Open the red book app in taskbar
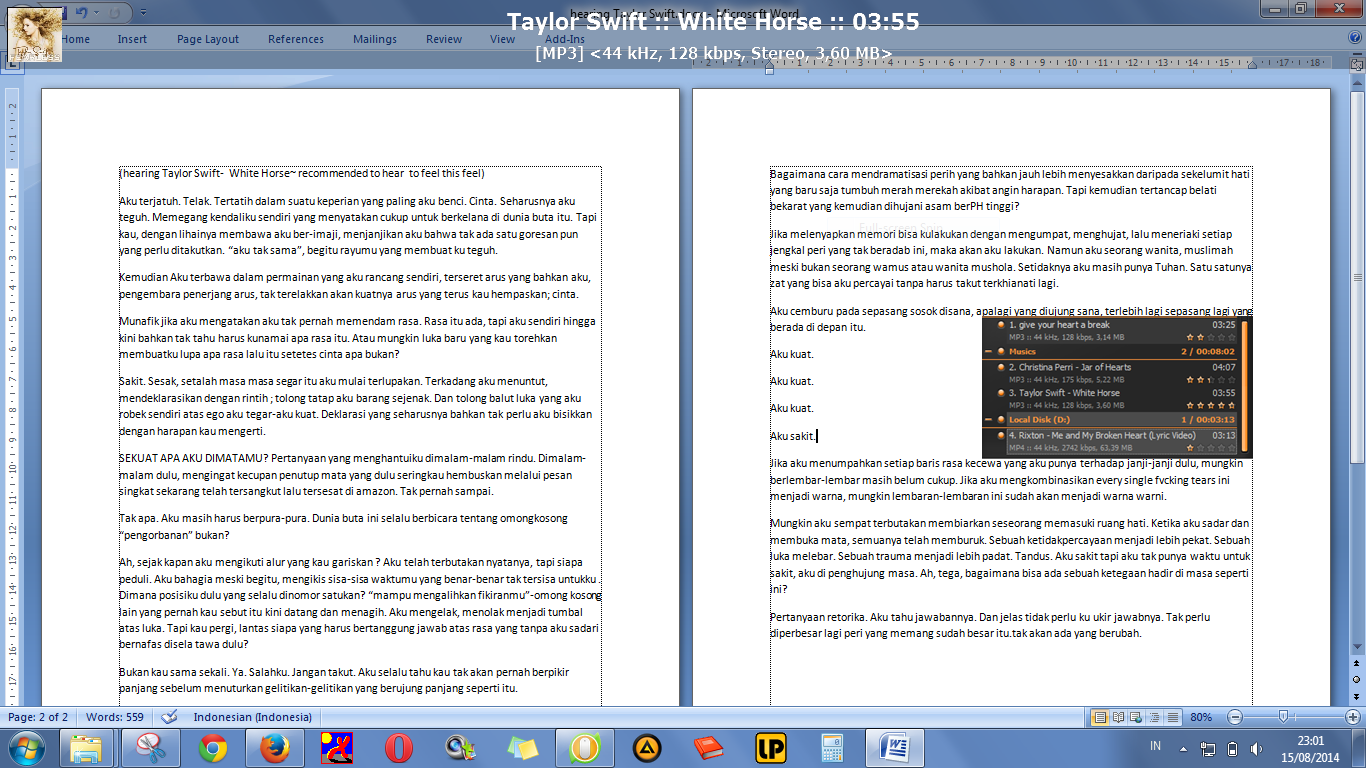This screenshot has width=1366, height=768. tap(709, 748)
